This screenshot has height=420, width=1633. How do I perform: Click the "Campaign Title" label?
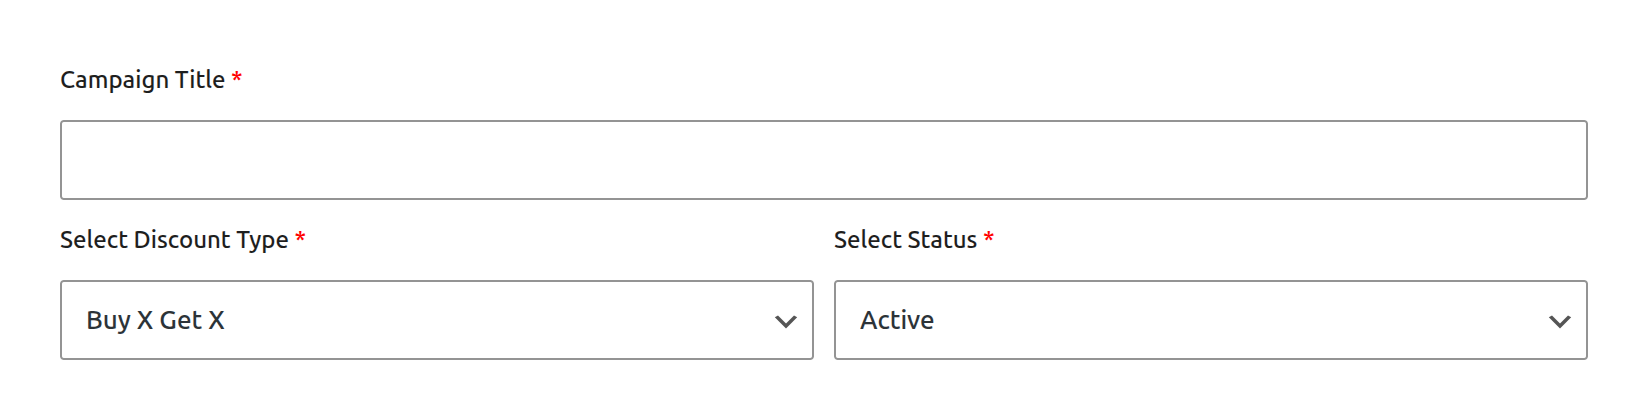tap(142, 80)
